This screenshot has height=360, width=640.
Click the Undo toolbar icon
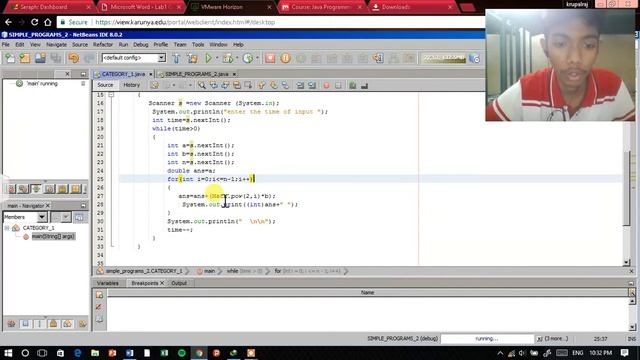pos(74,58)
